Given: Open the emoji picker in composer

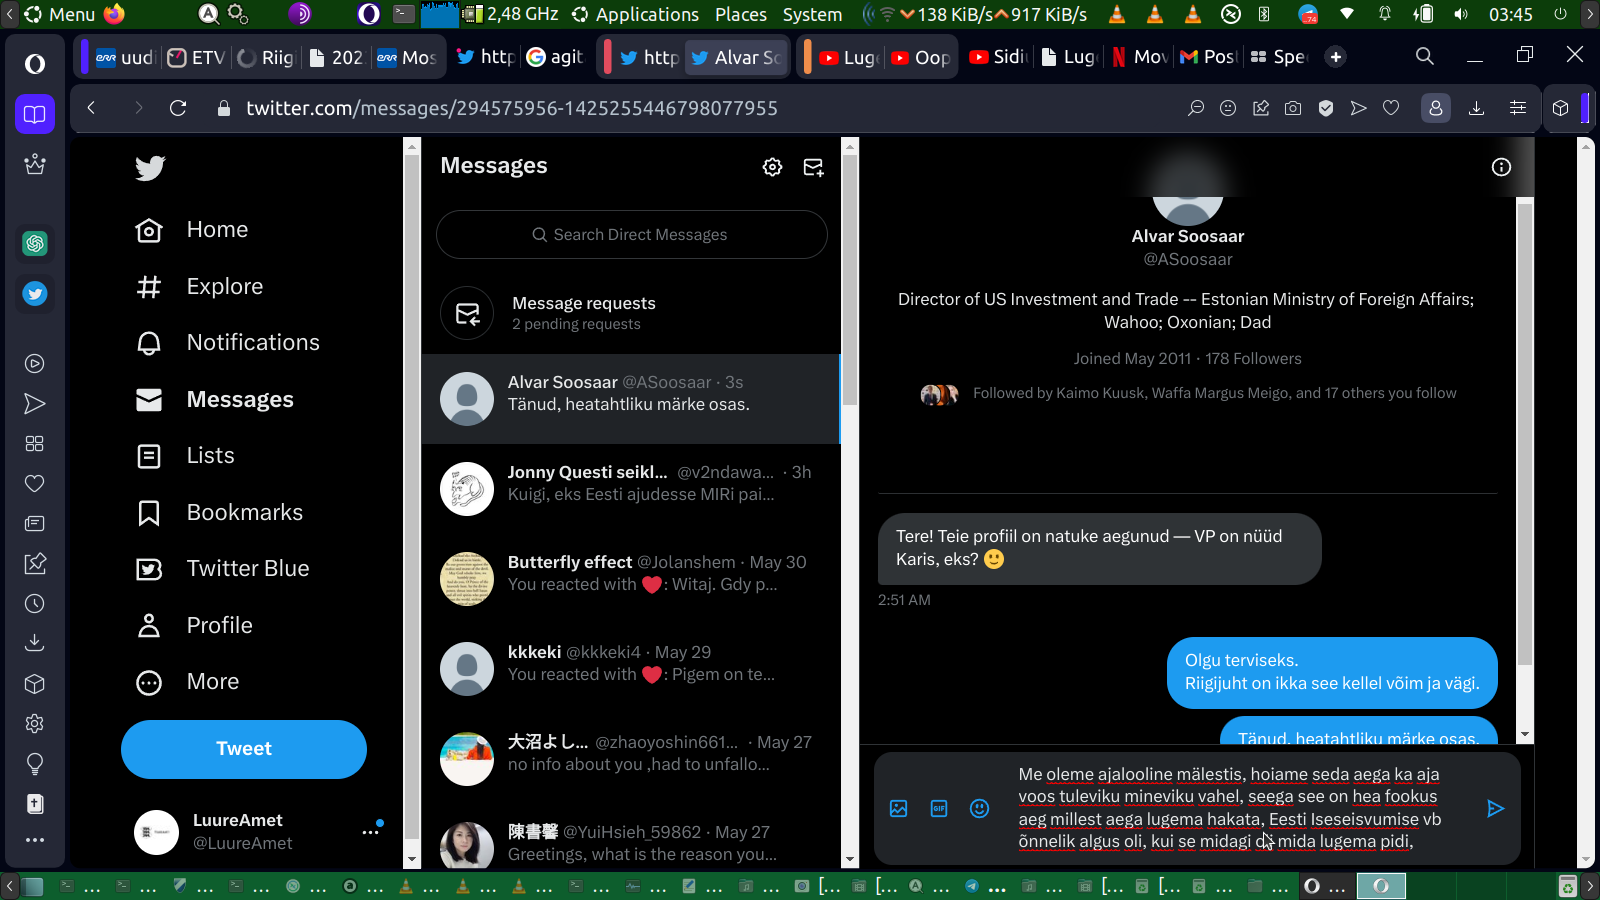Looking at the screenshot, I should (980, 808).
